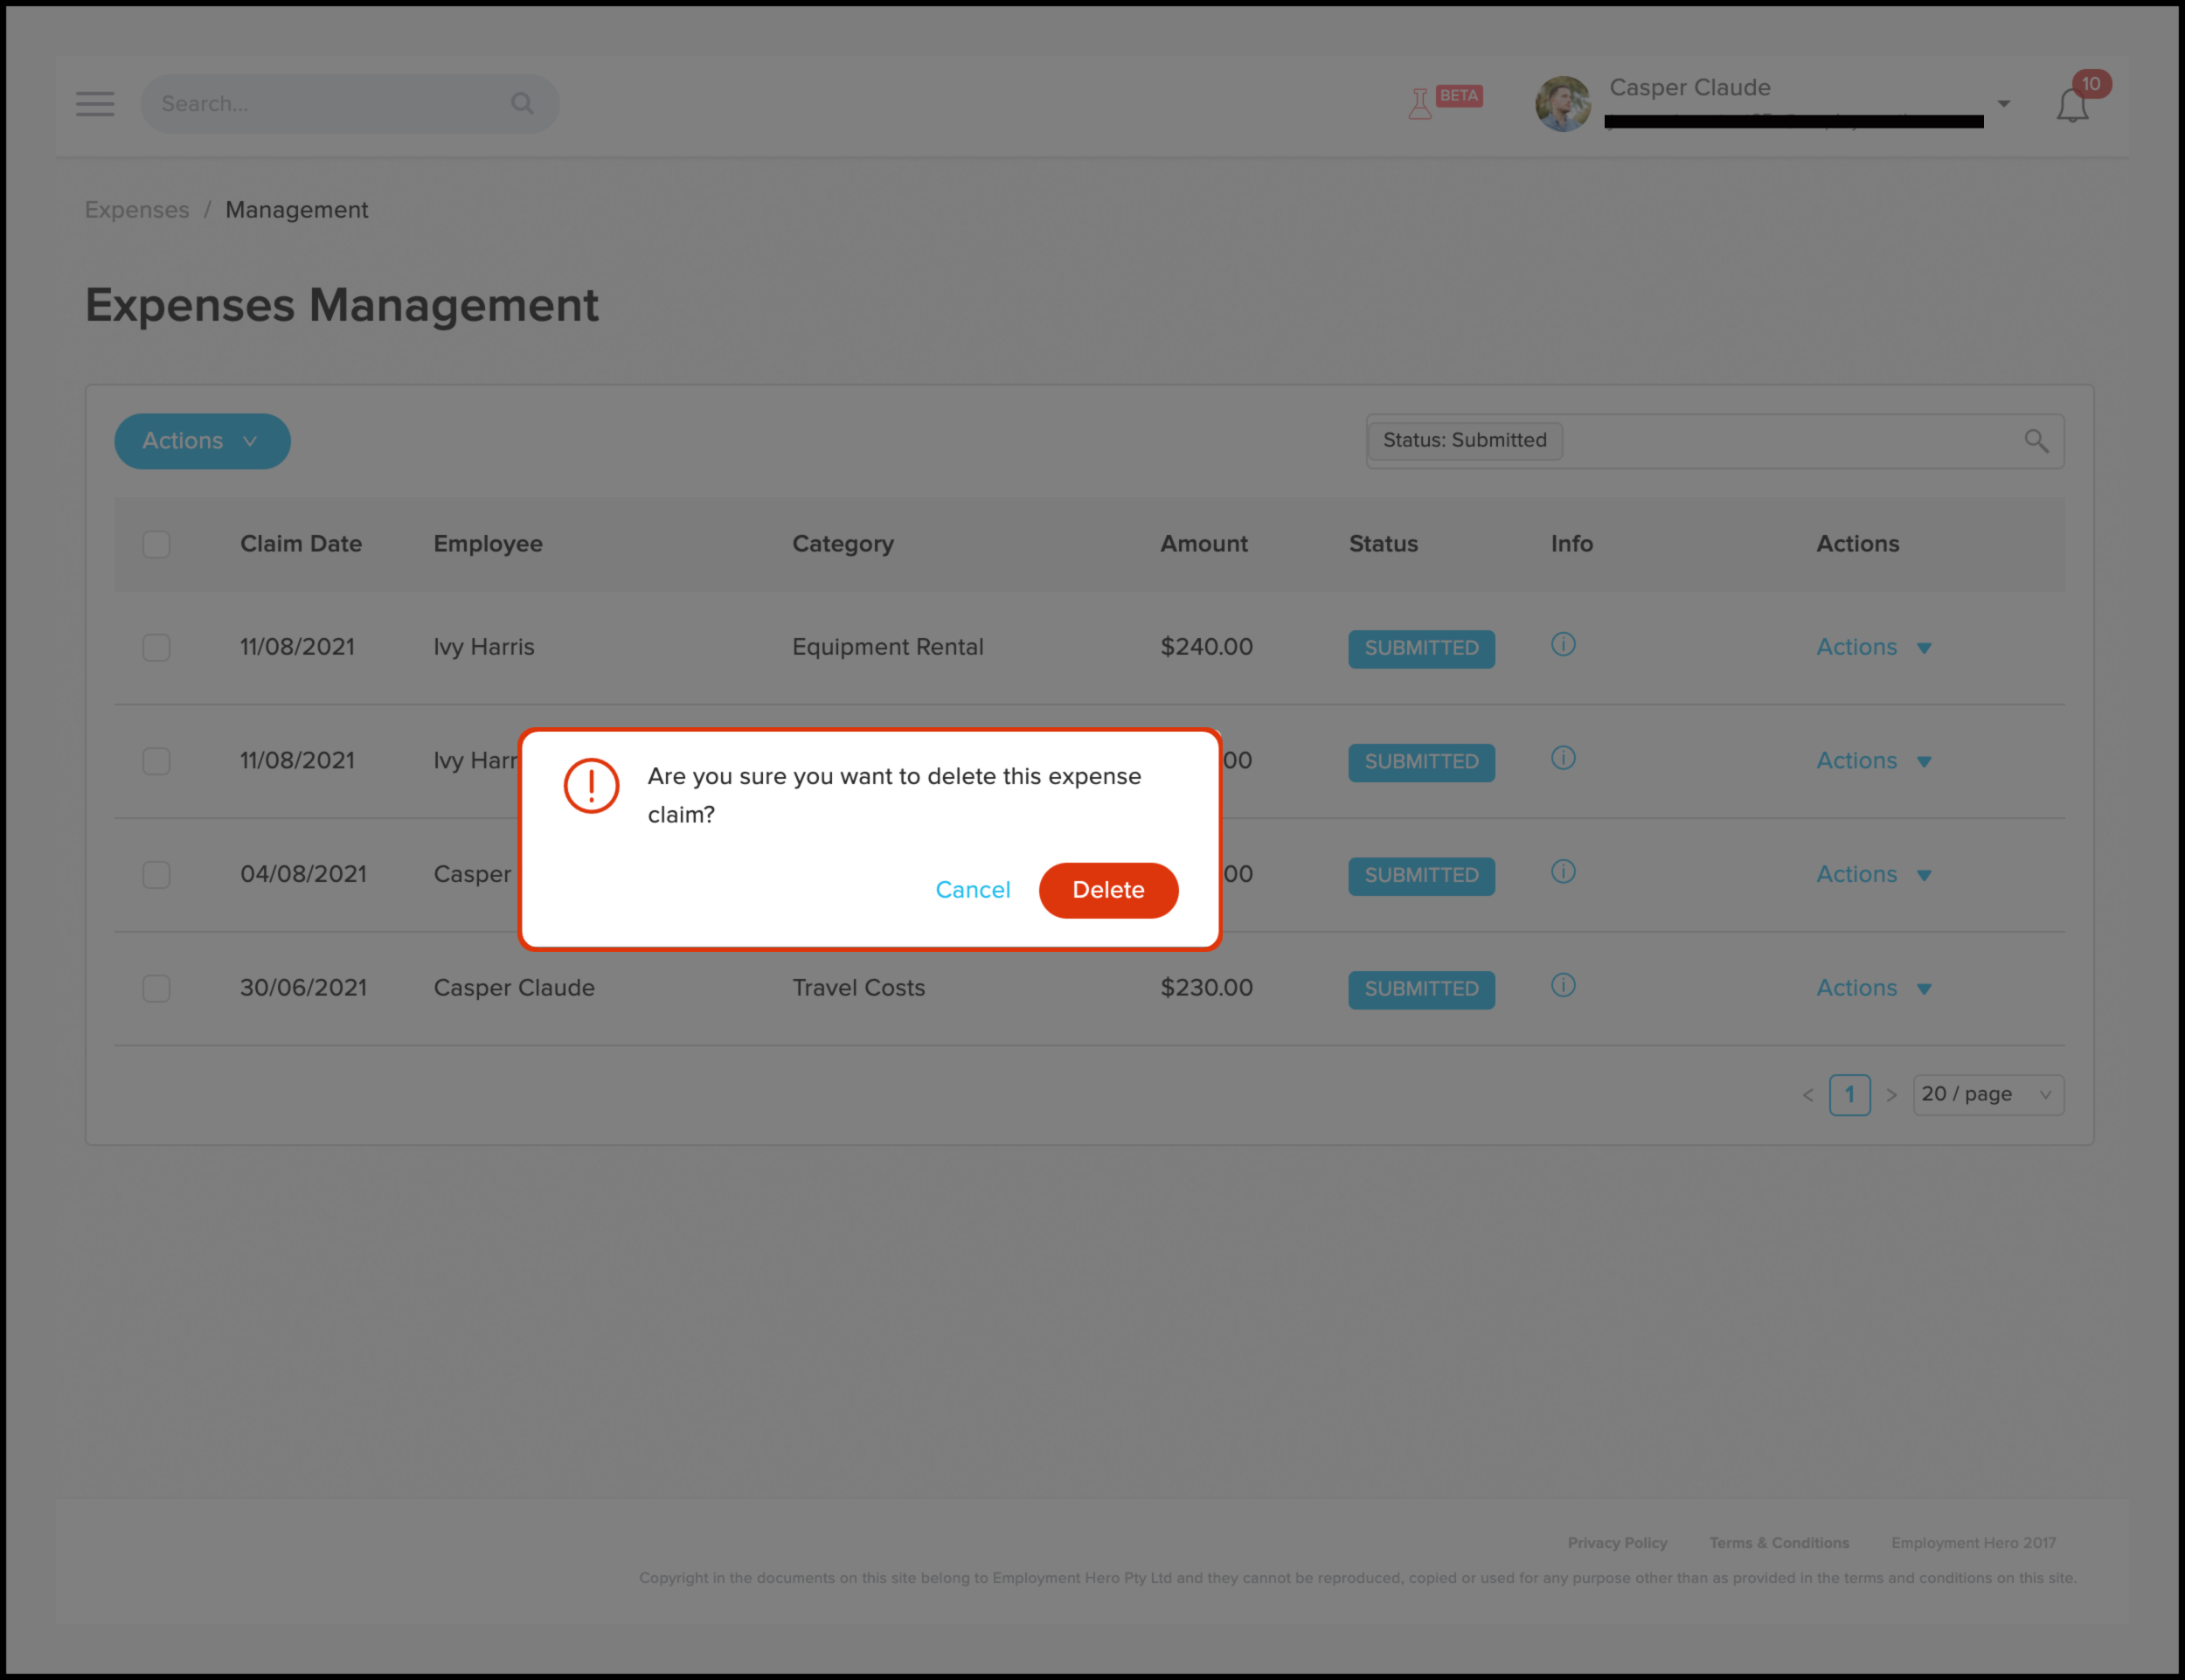Open Actions dropdown for the $240.00 claim

[x=1873, y=648]
